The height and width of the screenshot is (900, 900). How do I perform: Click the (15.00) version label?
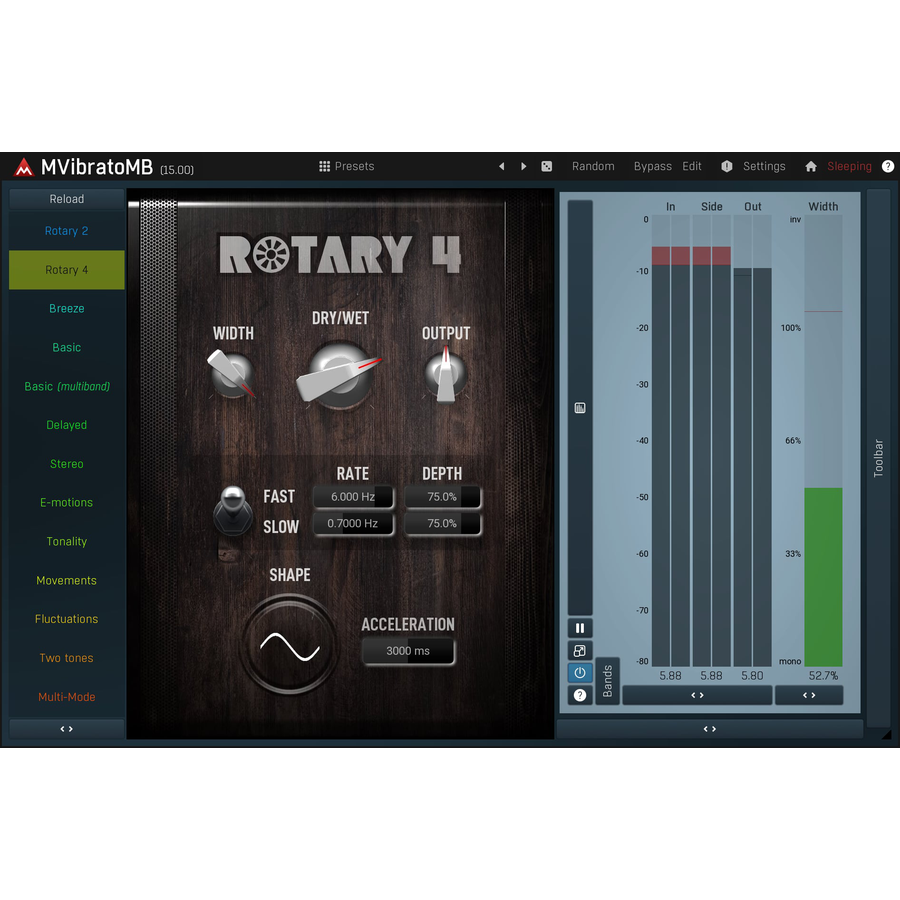[x=177, y=170]
